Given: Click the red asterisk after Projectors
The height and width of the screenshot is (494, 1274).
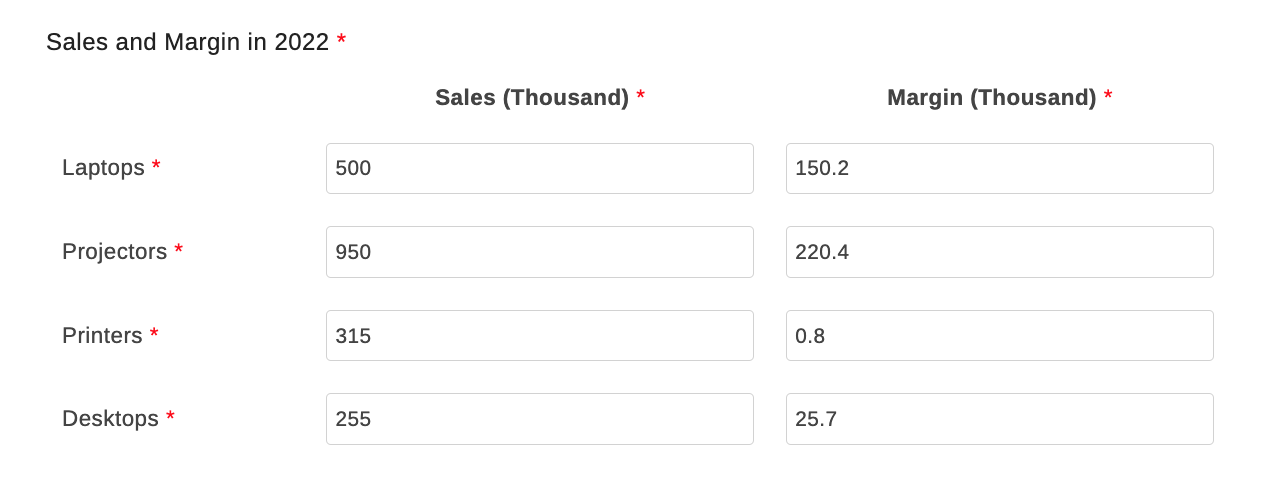Looking at the screenshot, I should [x=179, y=251].
